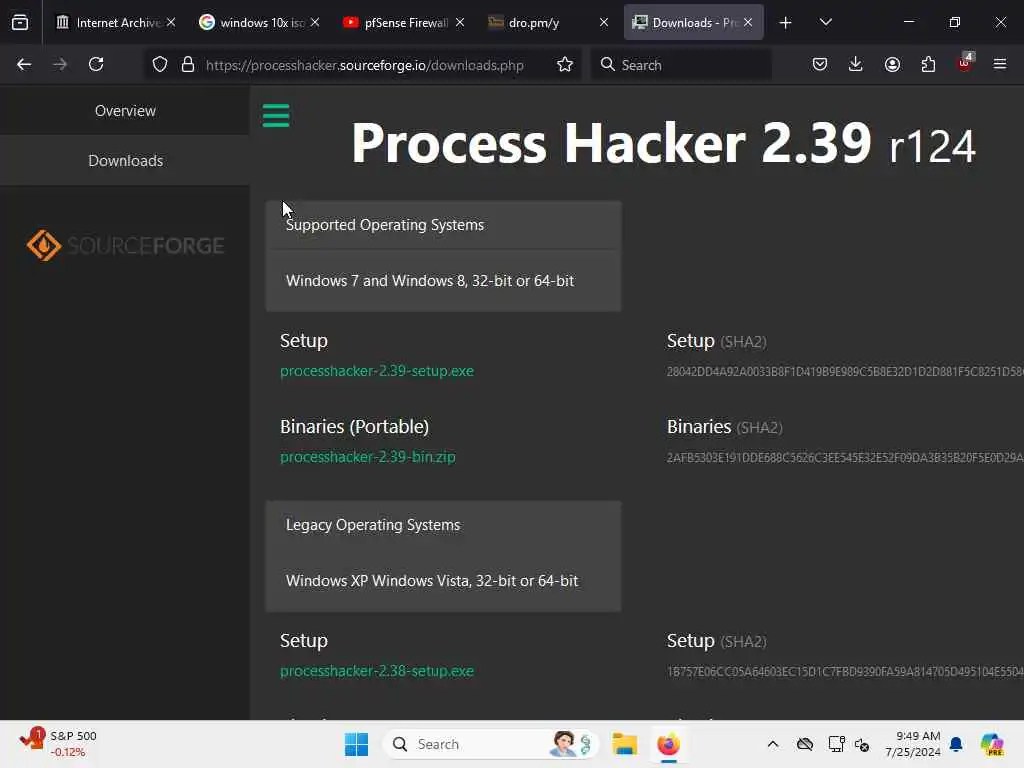Open S&P 500 widget

tap(58, 744)
